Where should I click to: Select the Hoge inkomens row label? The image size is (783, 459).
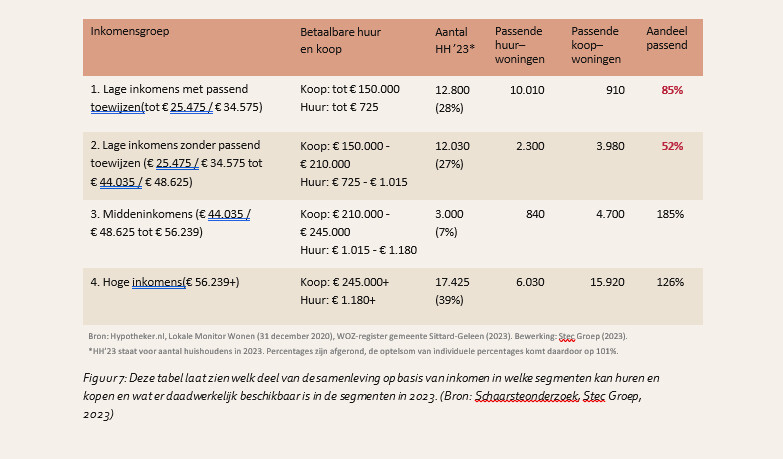165,282
